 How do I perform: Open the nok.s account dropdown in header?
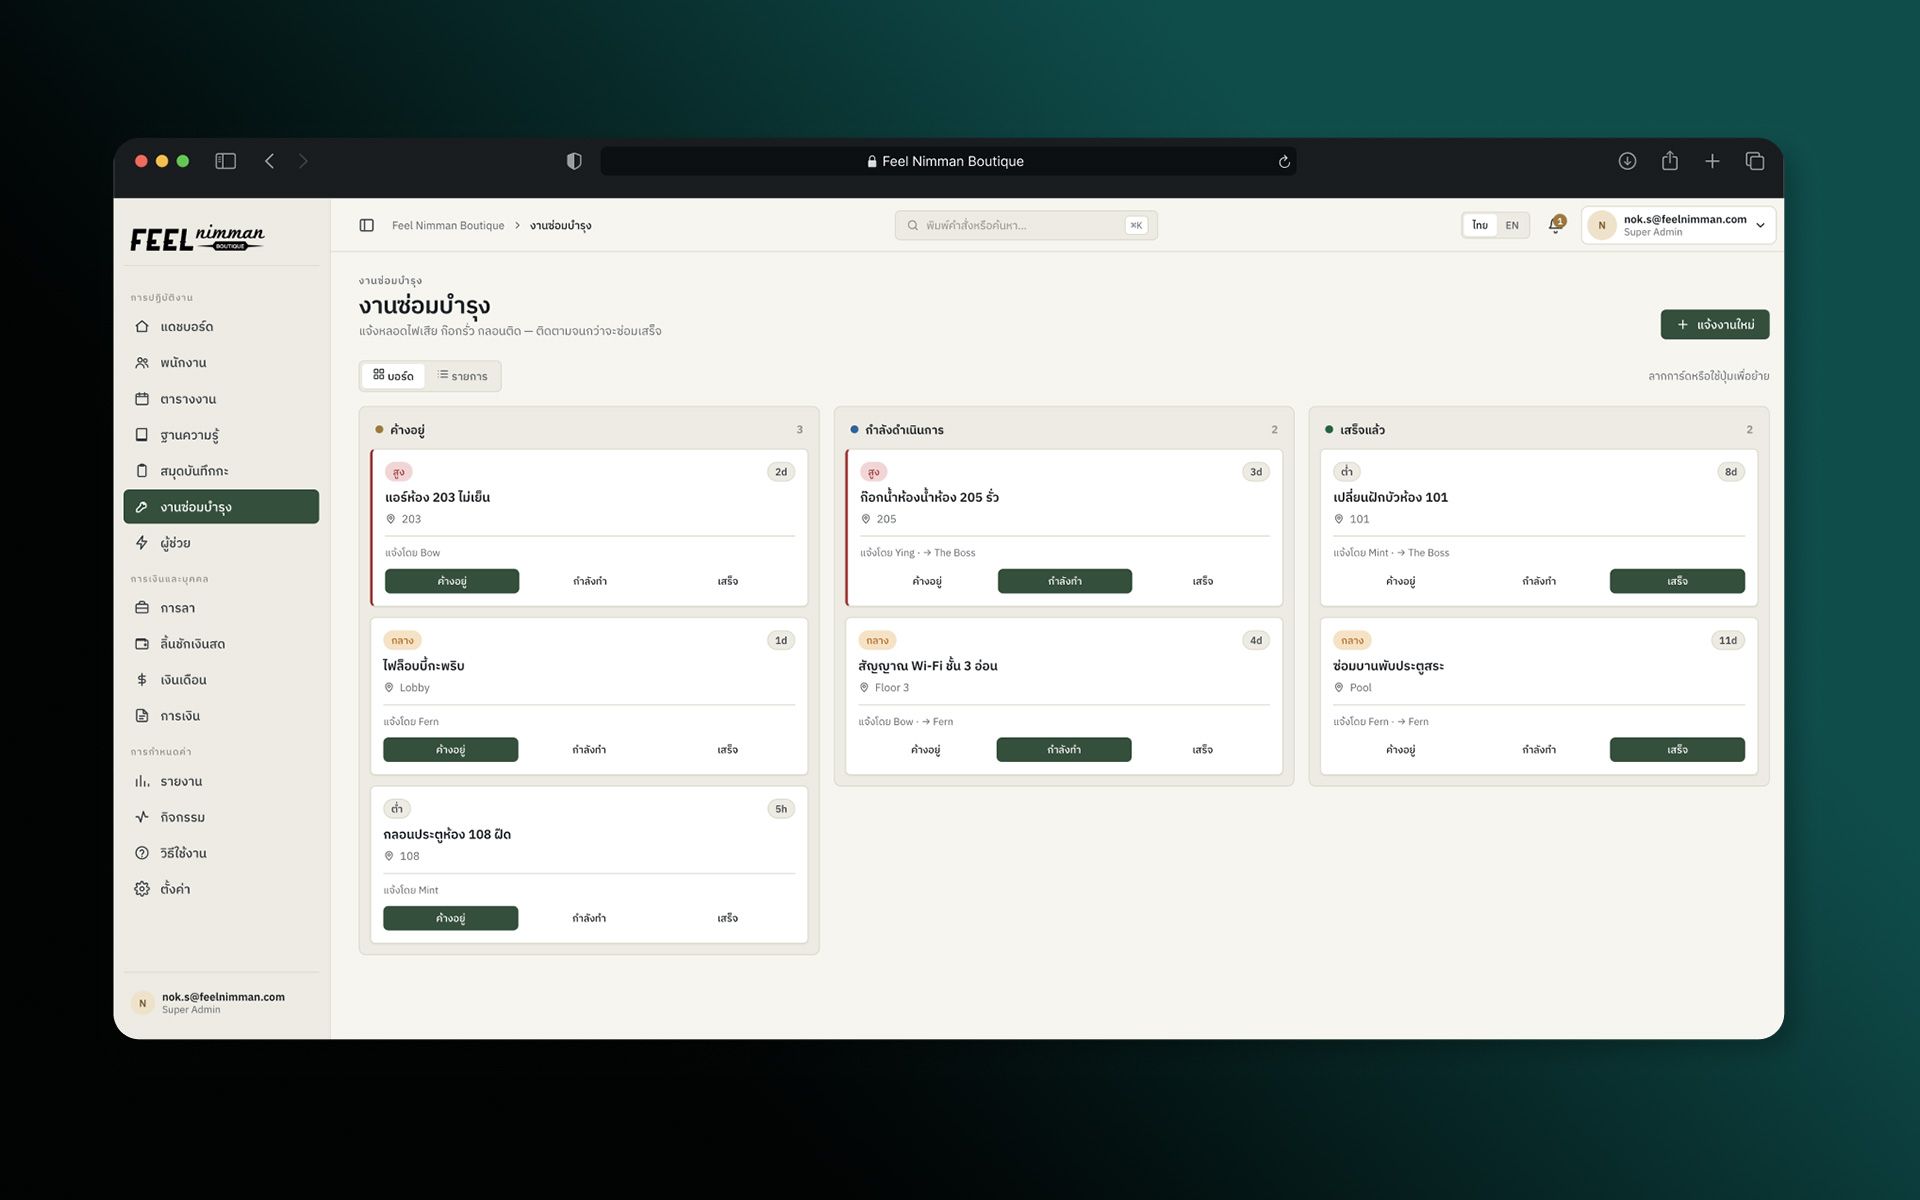tap(1678, 225)
